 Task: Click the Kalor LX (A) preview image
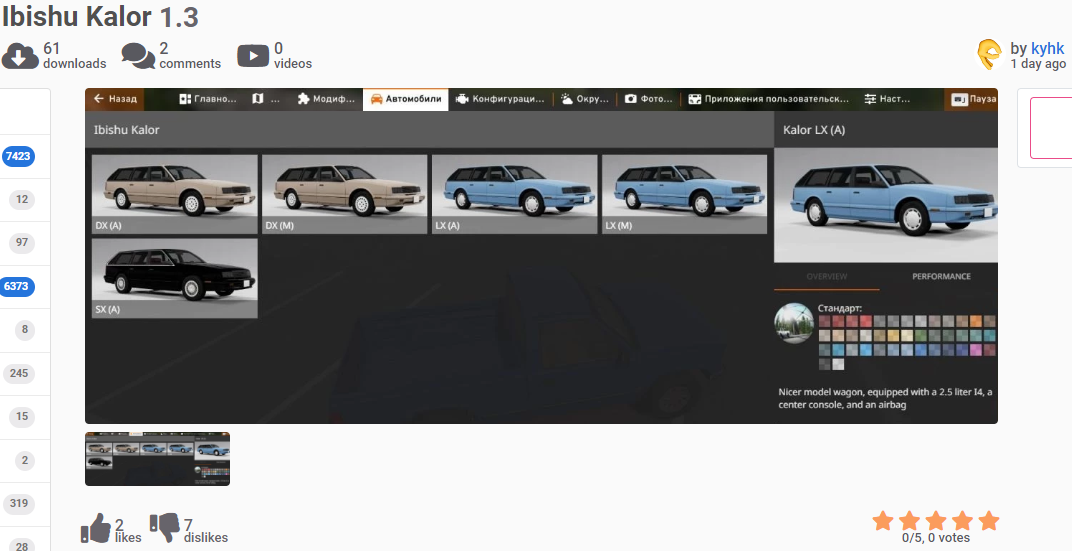click(886, 205)
